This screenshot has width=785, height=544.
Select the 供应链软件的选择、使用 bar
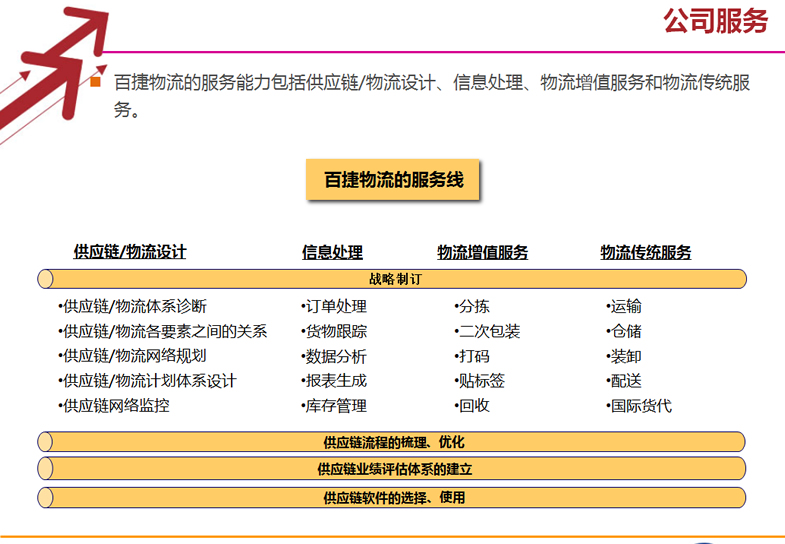(x=392, y=497)
